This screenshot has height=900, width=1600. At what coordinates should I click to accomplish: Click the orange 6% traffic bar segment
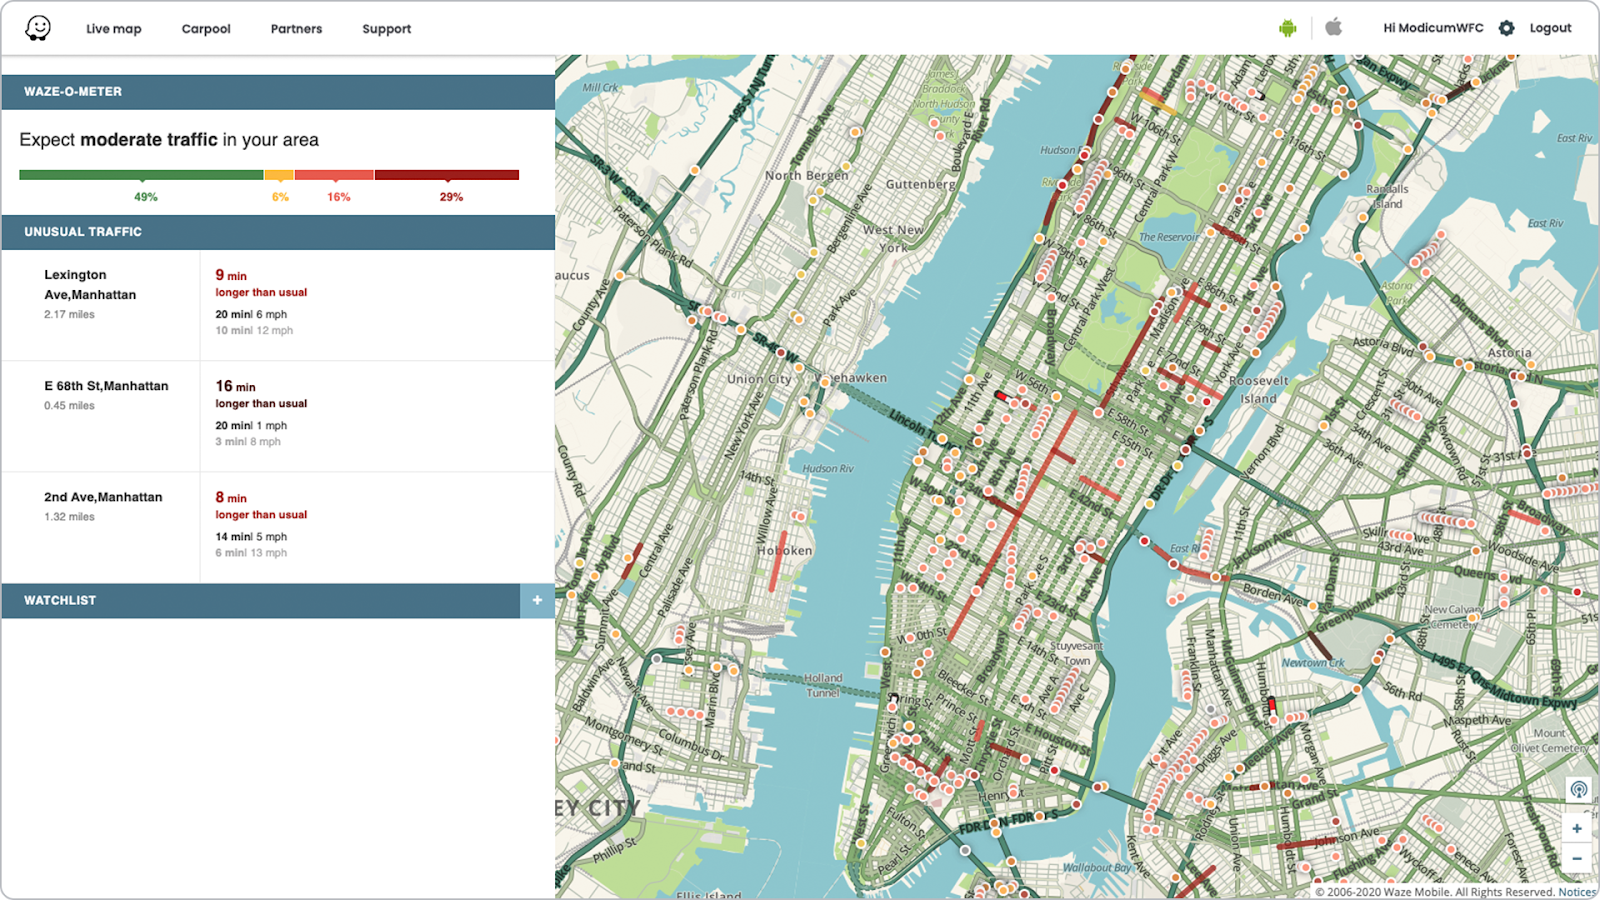pos(279,175)
